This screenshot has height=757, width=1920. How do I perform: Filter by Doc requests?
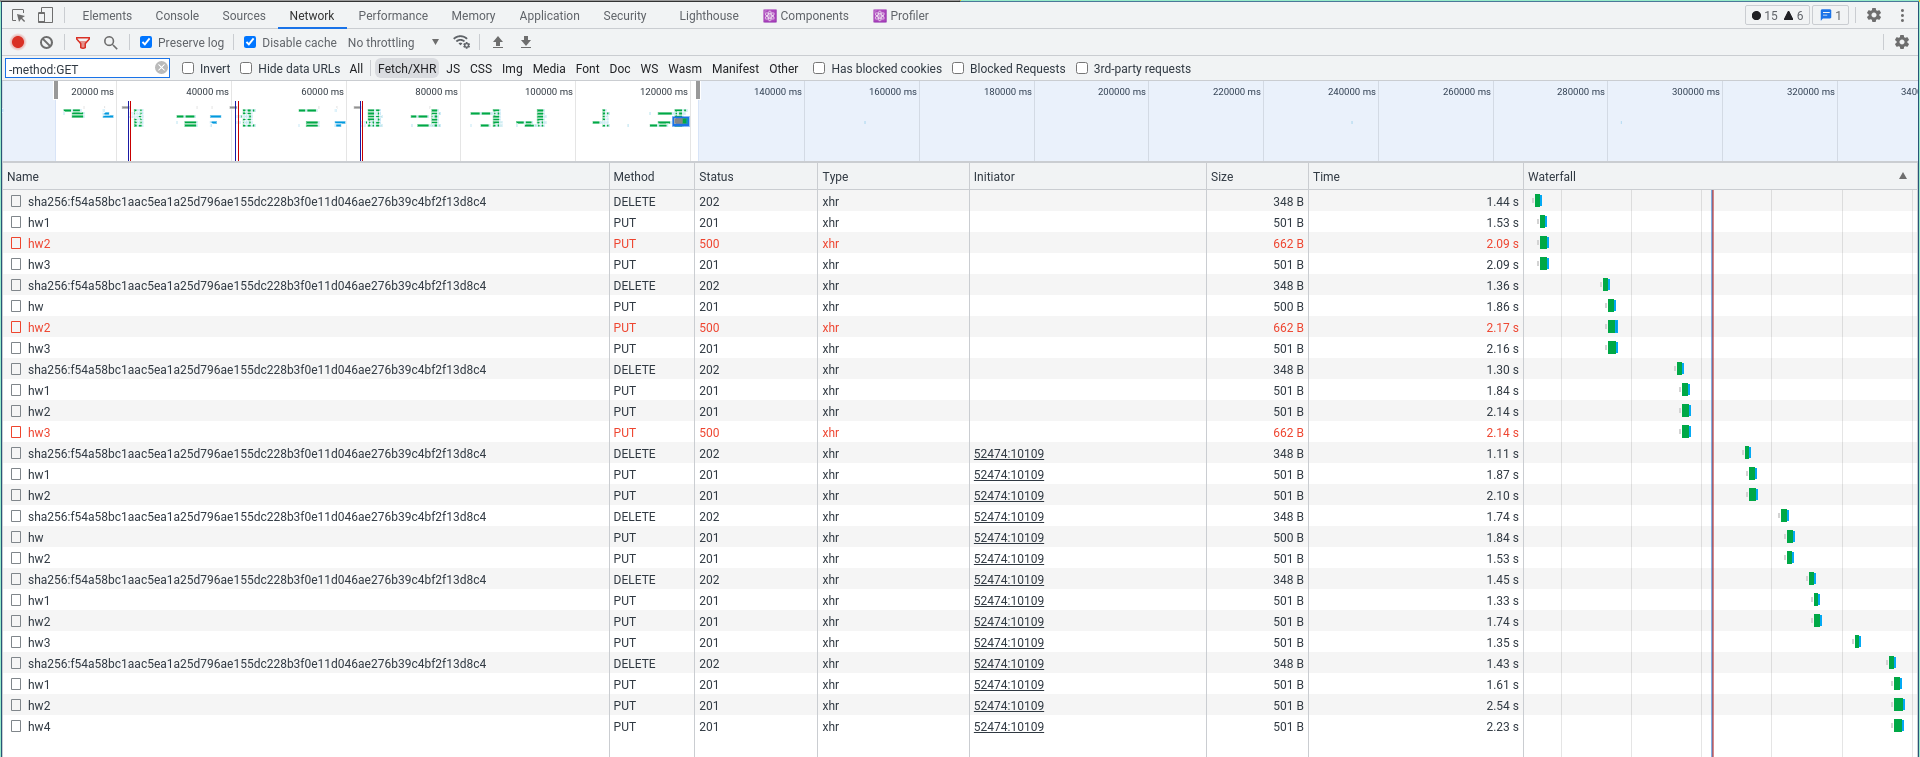[x=620, y=68]
